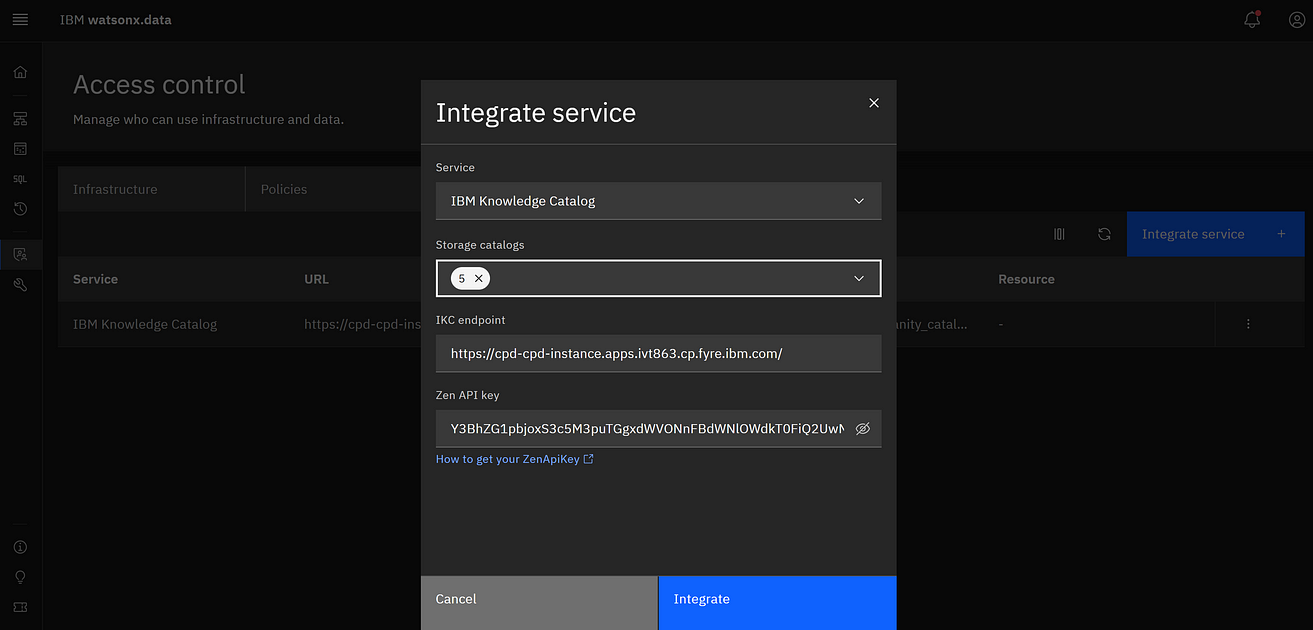This screenshot has width=1313, height=630.
Task: Open the user profile avatar menu
Action: click(x=1296, y=20)
